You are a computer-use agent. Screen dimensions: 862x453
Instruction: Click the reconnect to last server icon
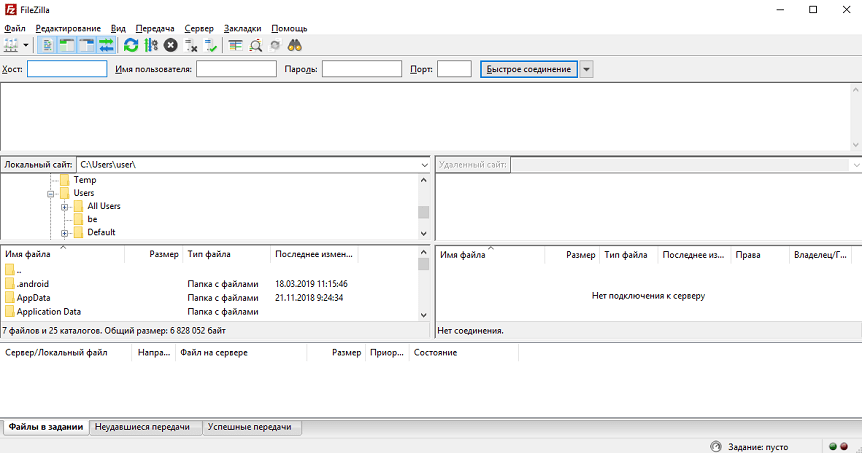pos(211,45)
